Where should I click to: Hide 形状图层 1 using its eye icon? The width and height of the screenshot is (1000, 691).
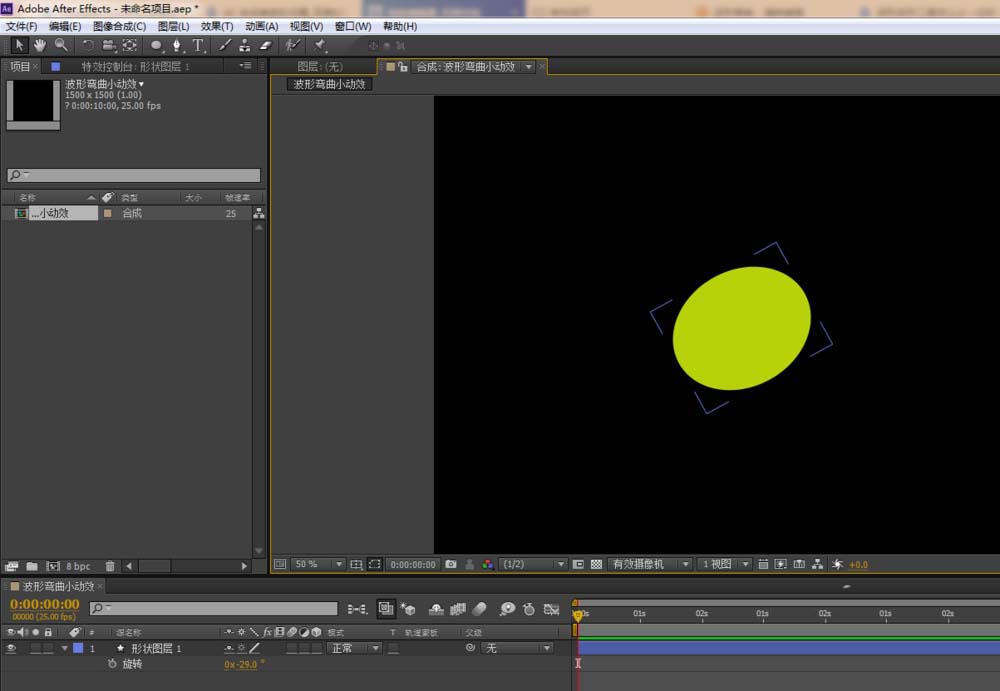coord(11,648)
